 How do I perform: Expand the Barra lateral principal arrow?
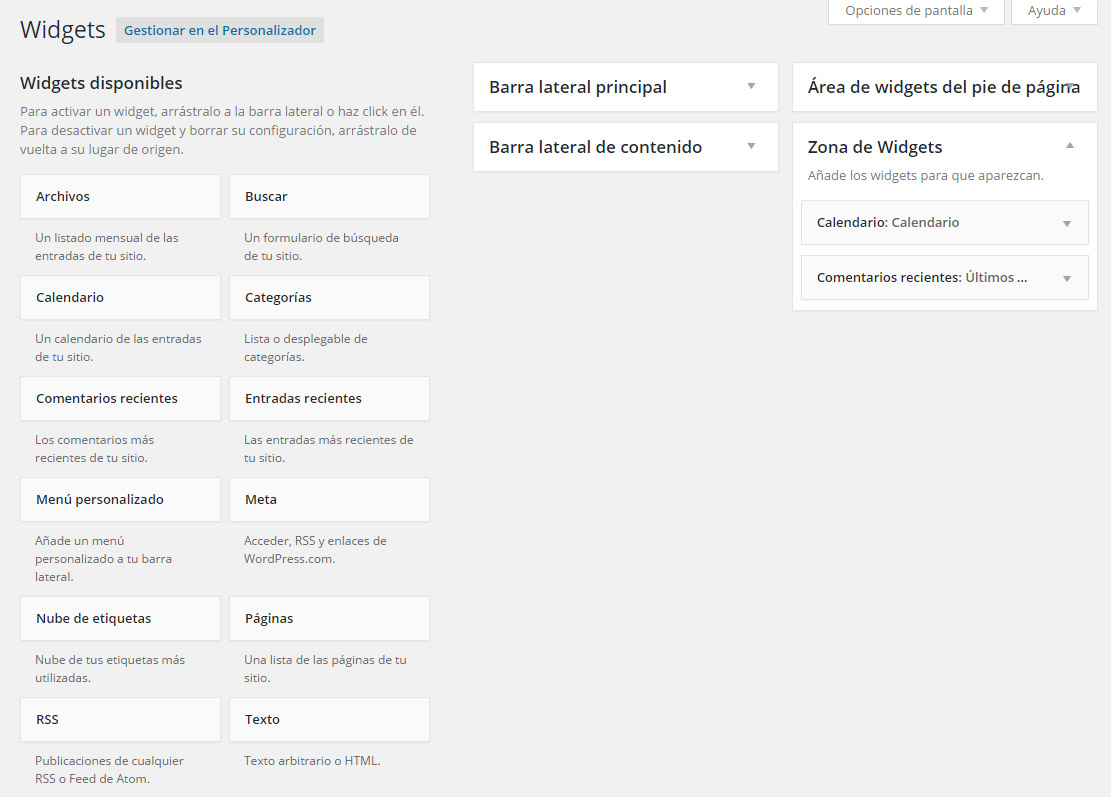point(751,86)
